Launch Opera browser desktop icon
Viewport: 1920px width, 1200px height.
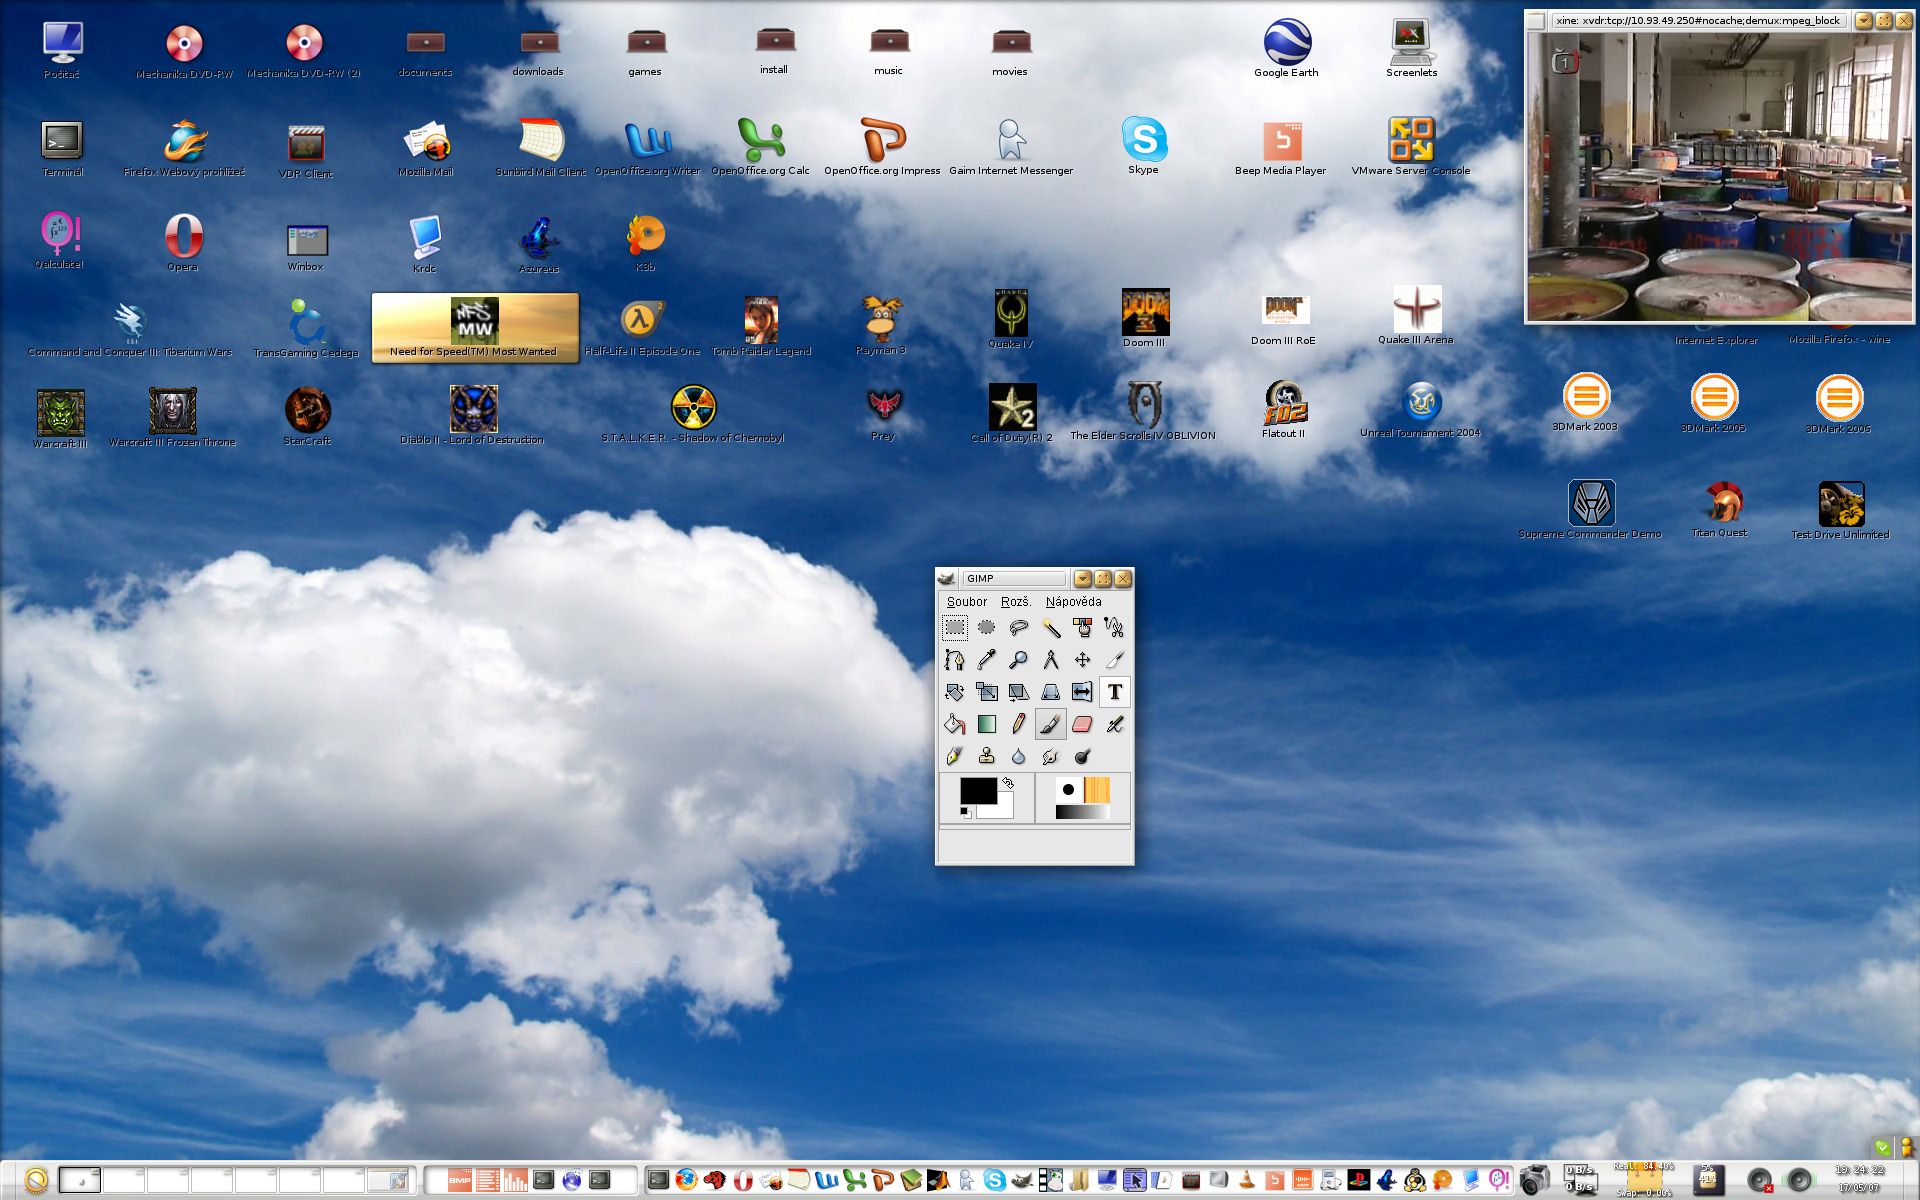click(x=183, y=242)
